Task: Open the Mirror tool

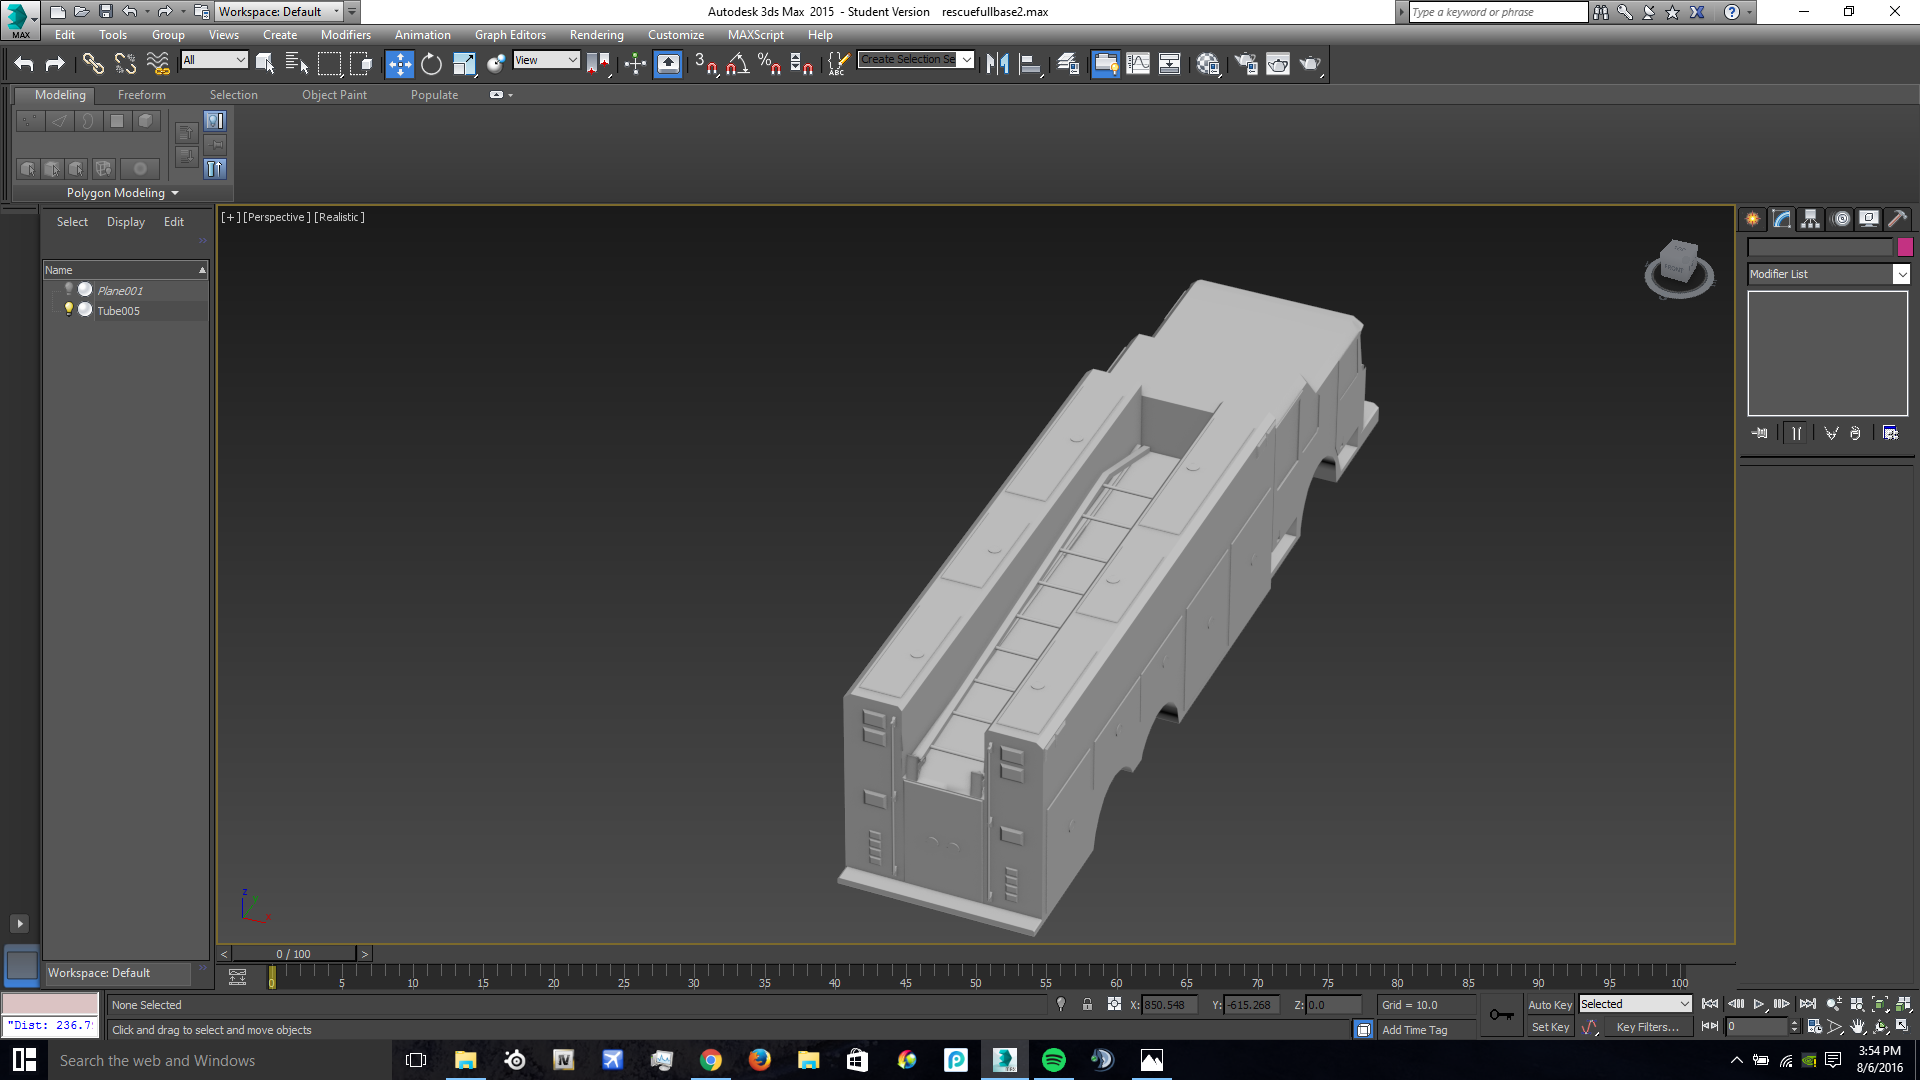Action: click(x=997, y=64)
